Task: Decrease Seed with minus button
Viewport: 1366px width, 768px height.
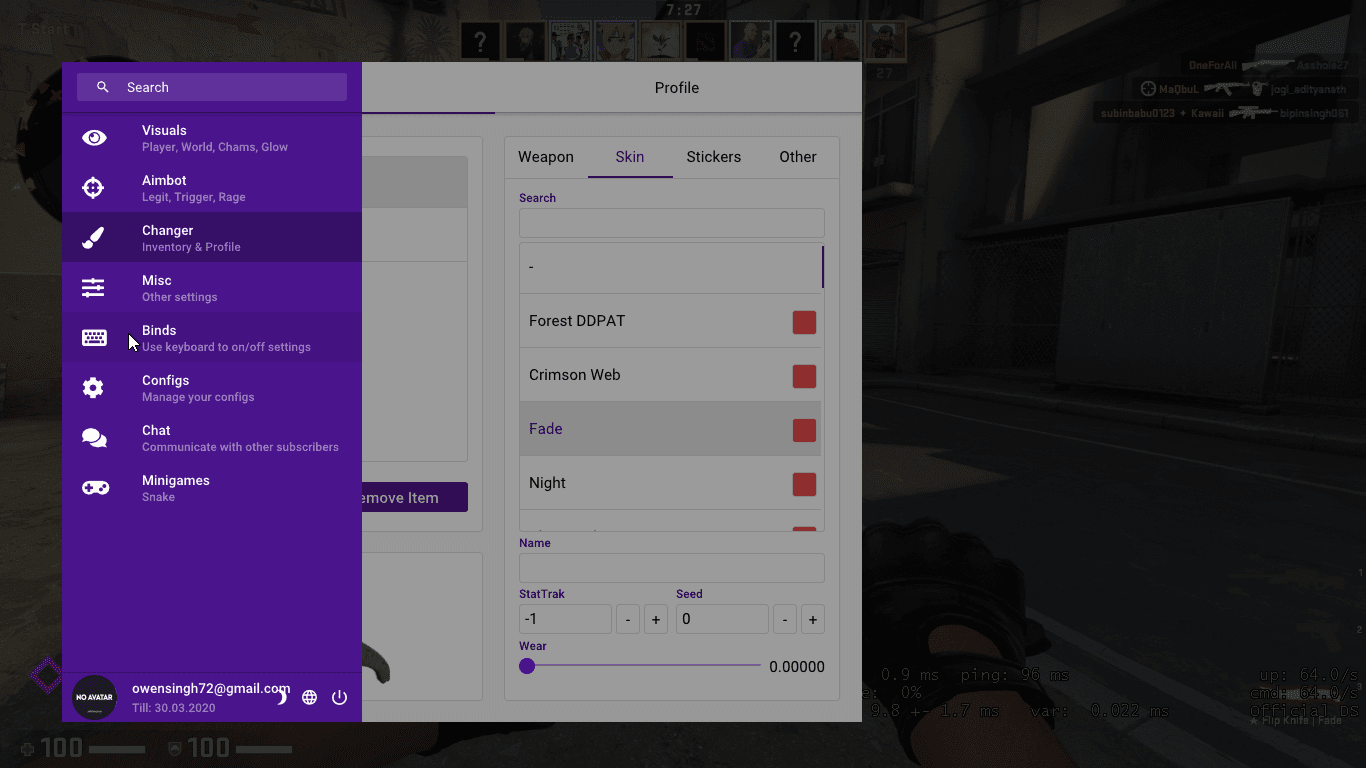Action: [785, 620]
